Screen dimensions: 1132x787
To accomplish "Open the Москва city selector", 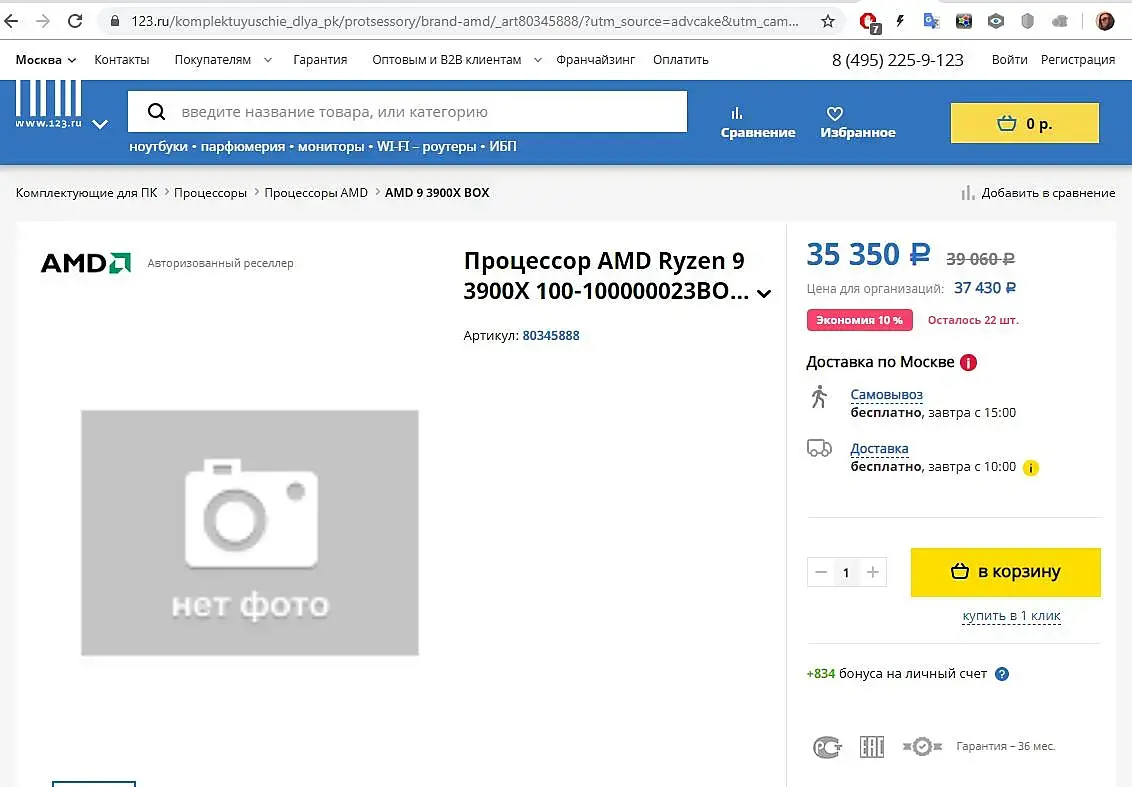I will click(x=45, y=60).
